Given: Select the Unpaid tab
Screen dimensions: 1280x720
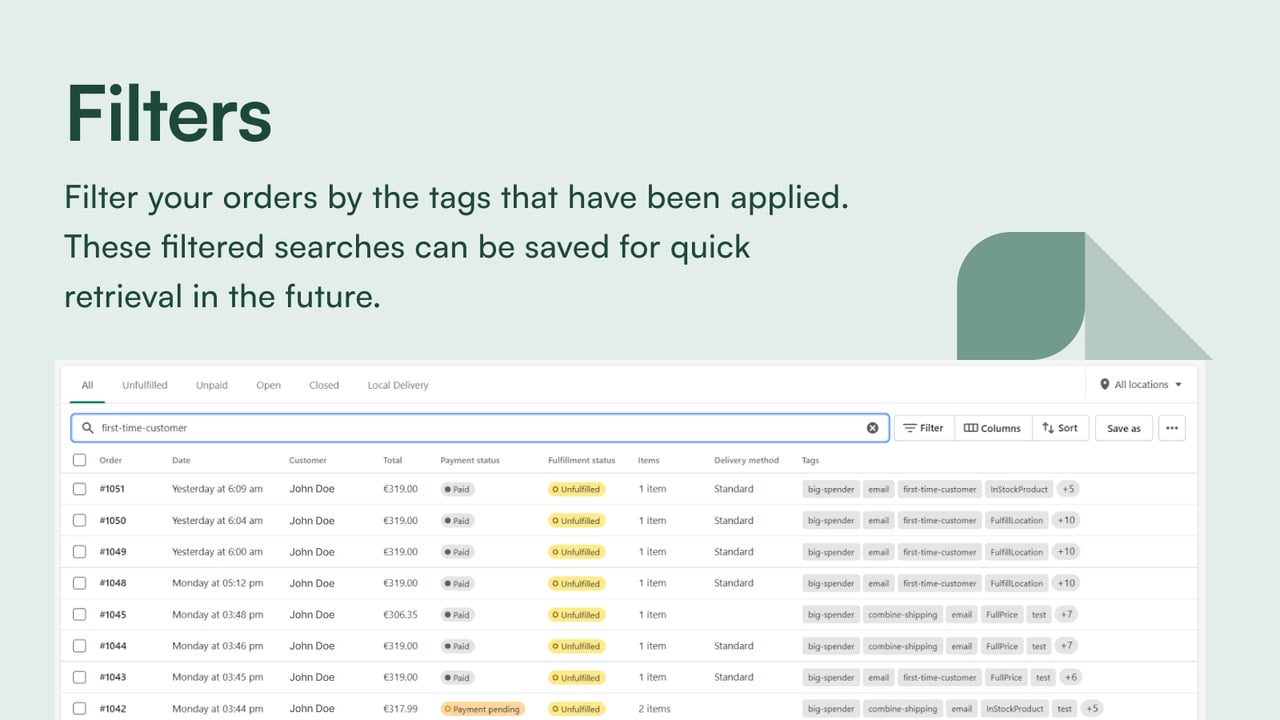Looking at the screenshot, I should pos(212,385).
